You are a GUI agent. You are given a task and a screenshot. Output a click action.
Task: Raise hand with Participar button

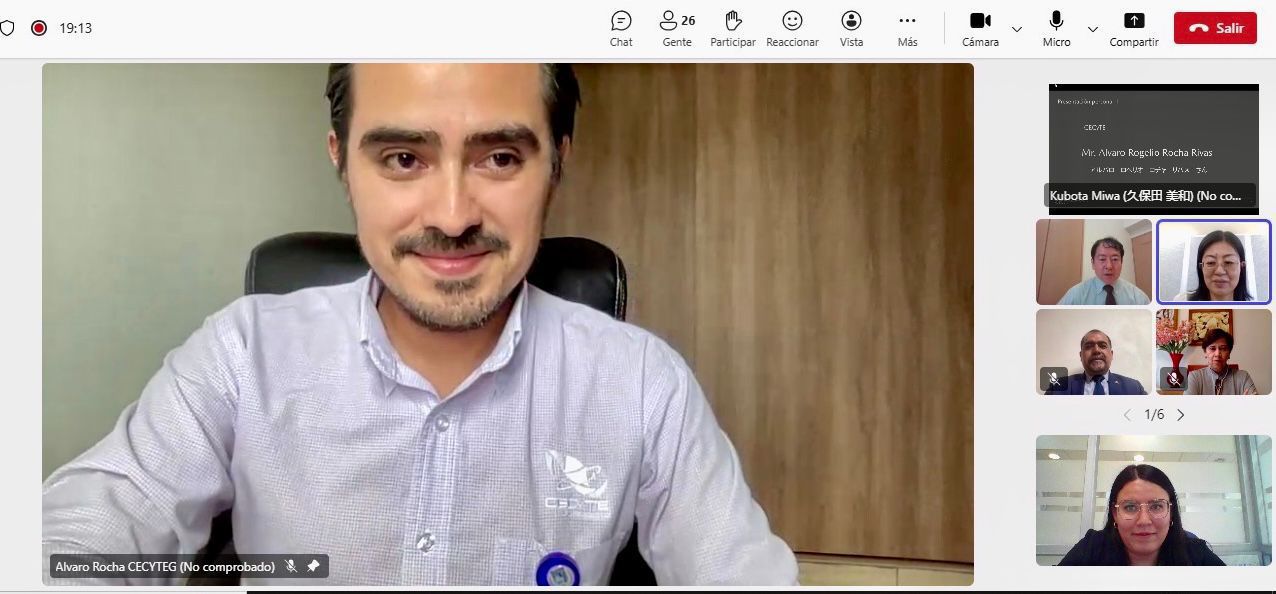733,29
